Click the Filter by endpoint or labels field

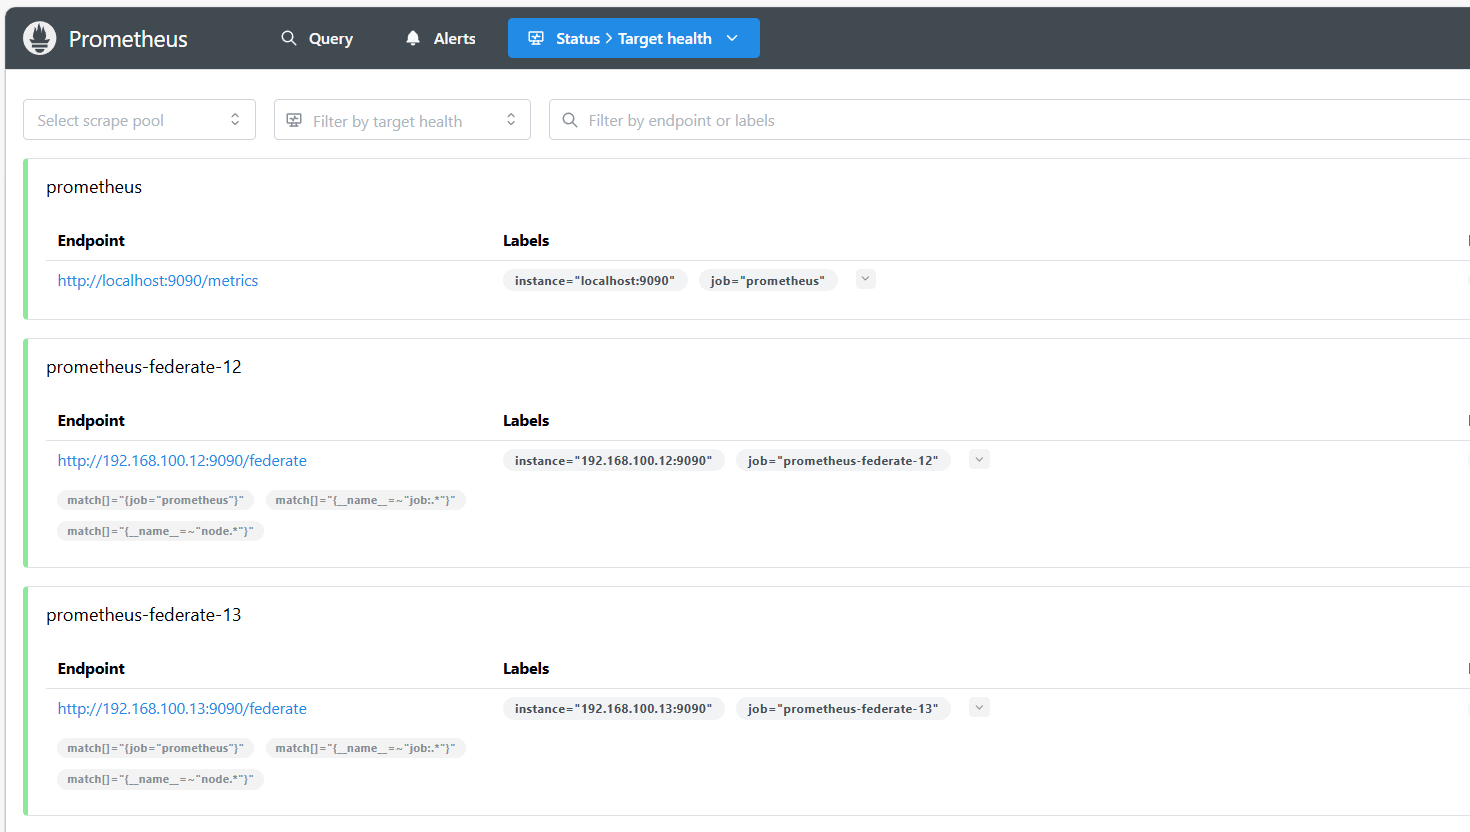point(1010,120)
